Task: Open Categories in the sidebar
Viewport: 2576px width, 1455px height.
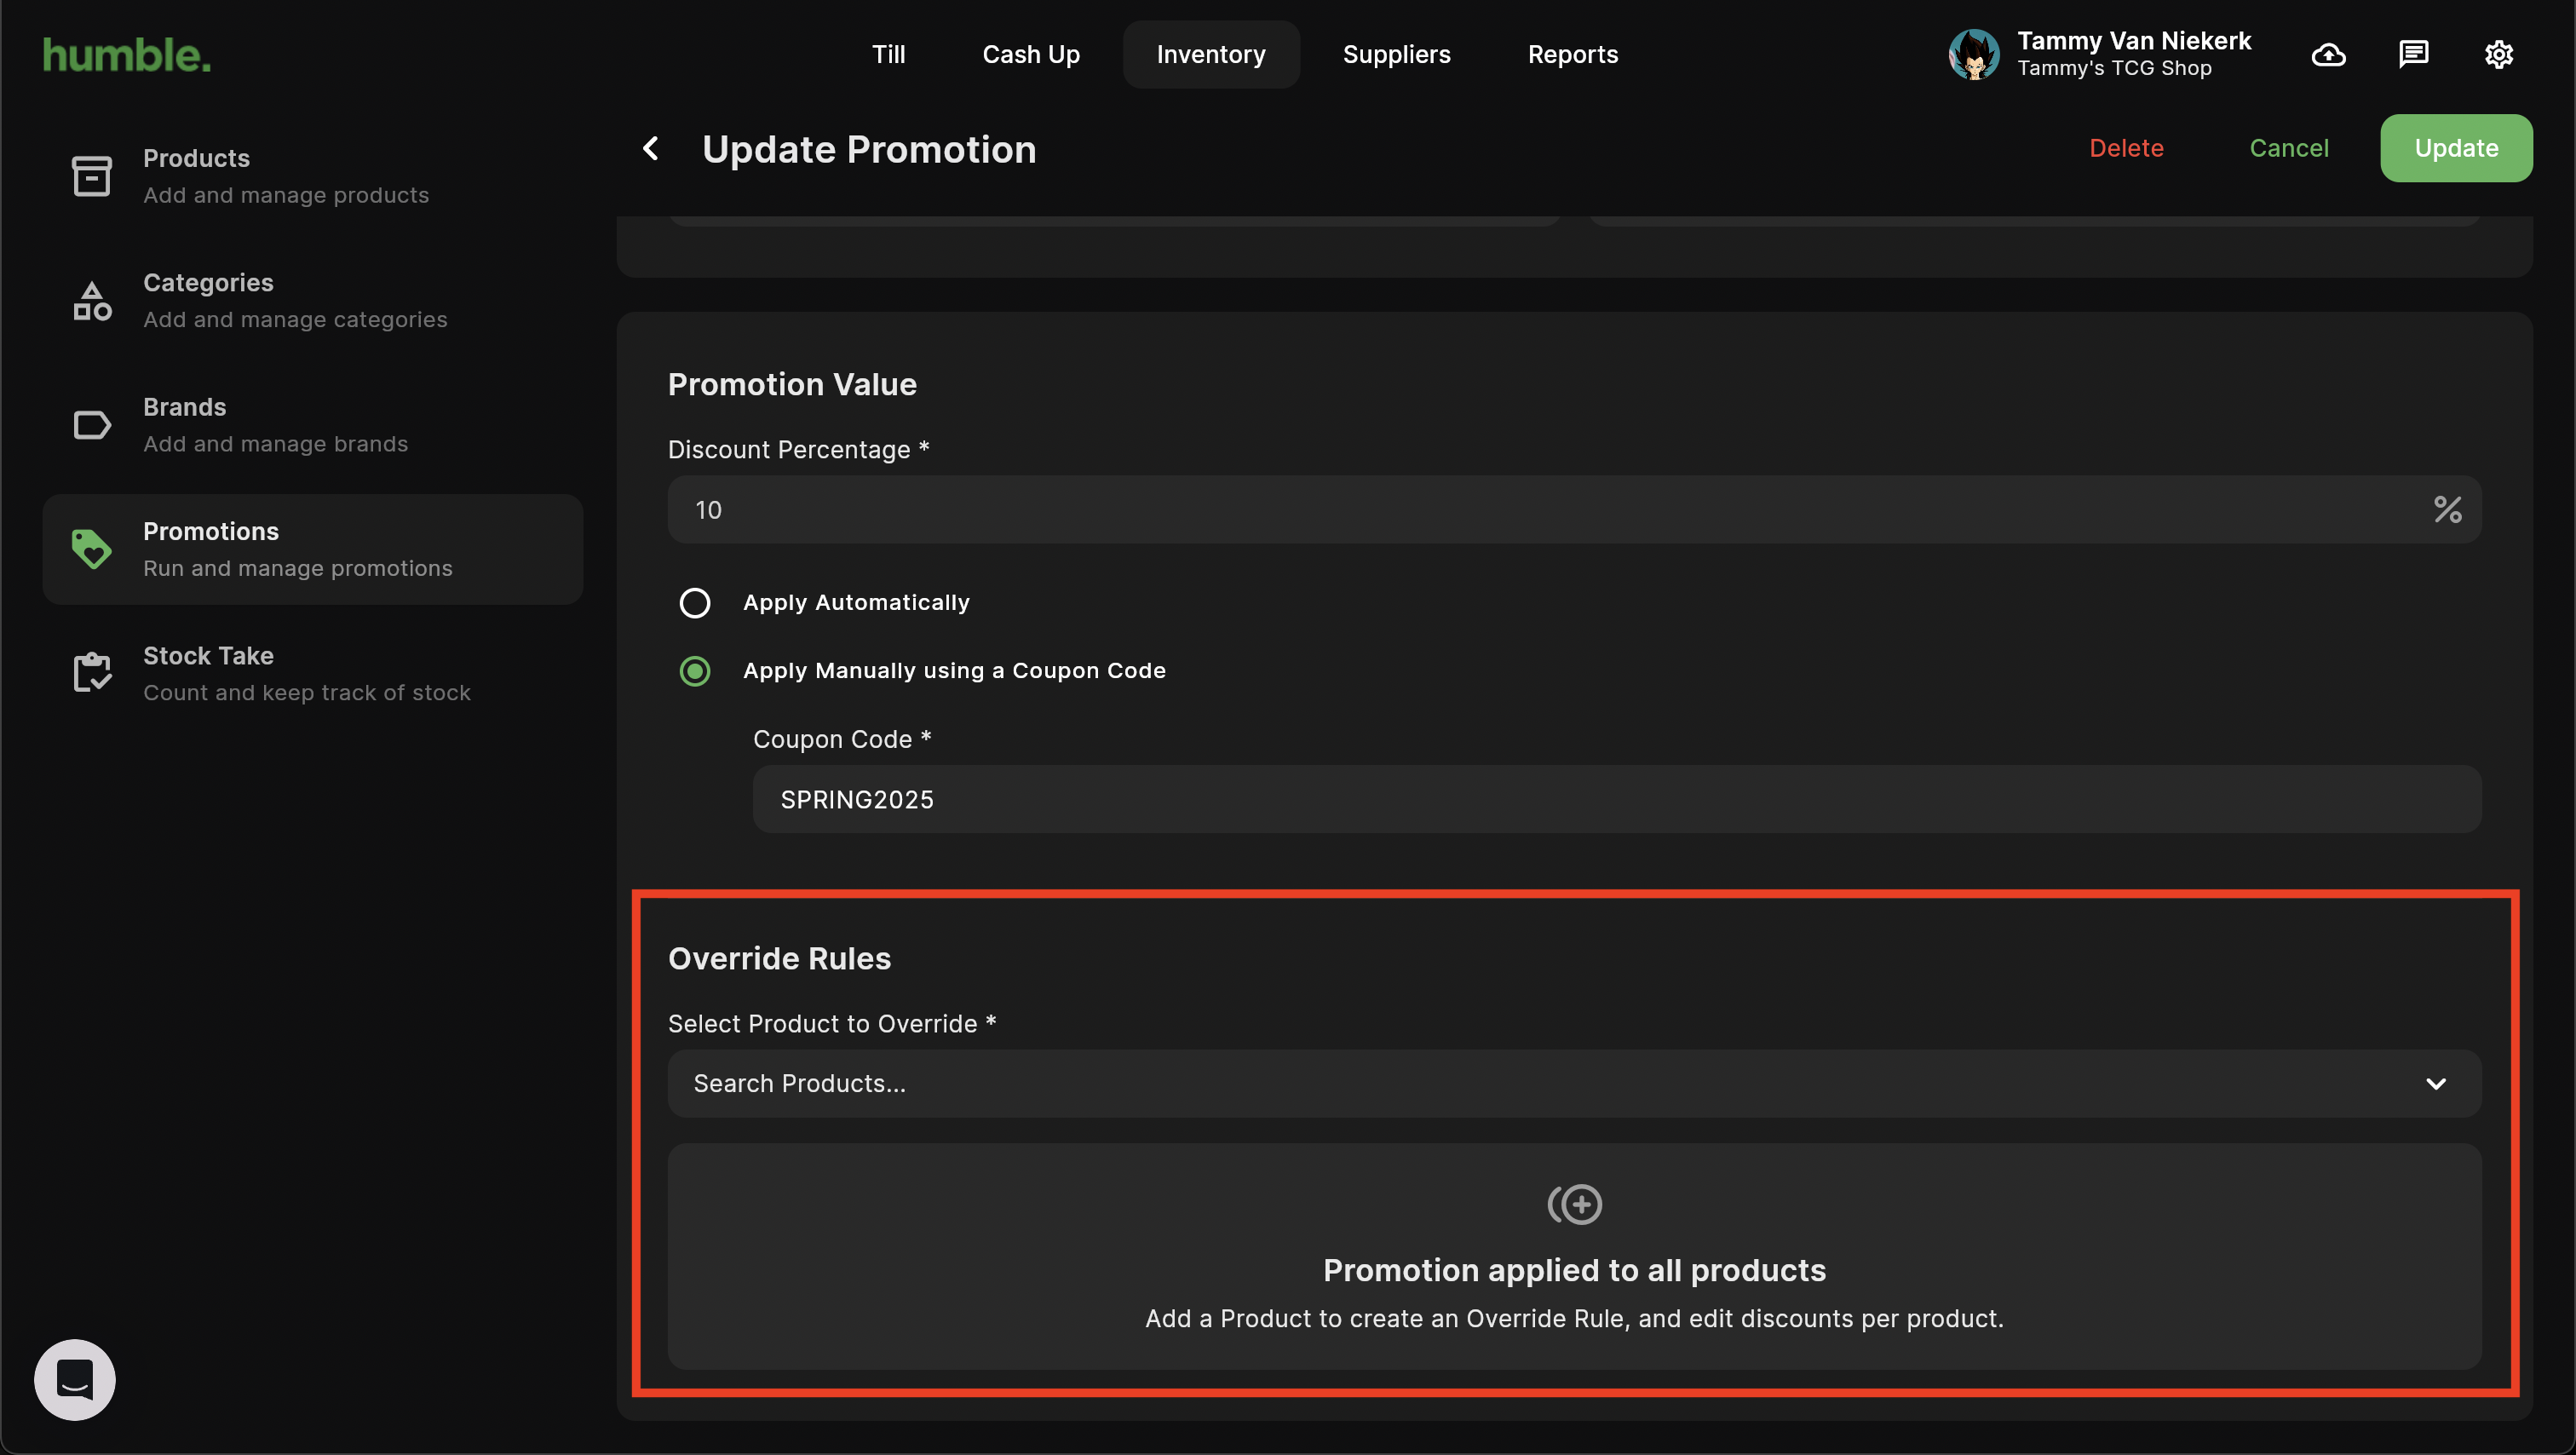Action: pyautogui.click(x=313, y=300)
